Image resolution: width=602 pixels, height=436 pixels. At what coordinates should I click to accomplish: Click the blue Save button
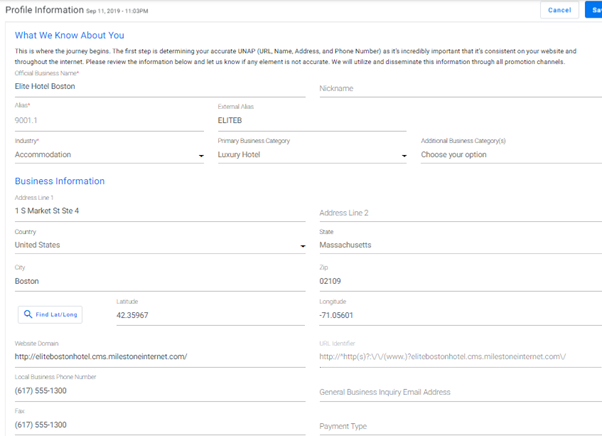[x=594, y=10]
